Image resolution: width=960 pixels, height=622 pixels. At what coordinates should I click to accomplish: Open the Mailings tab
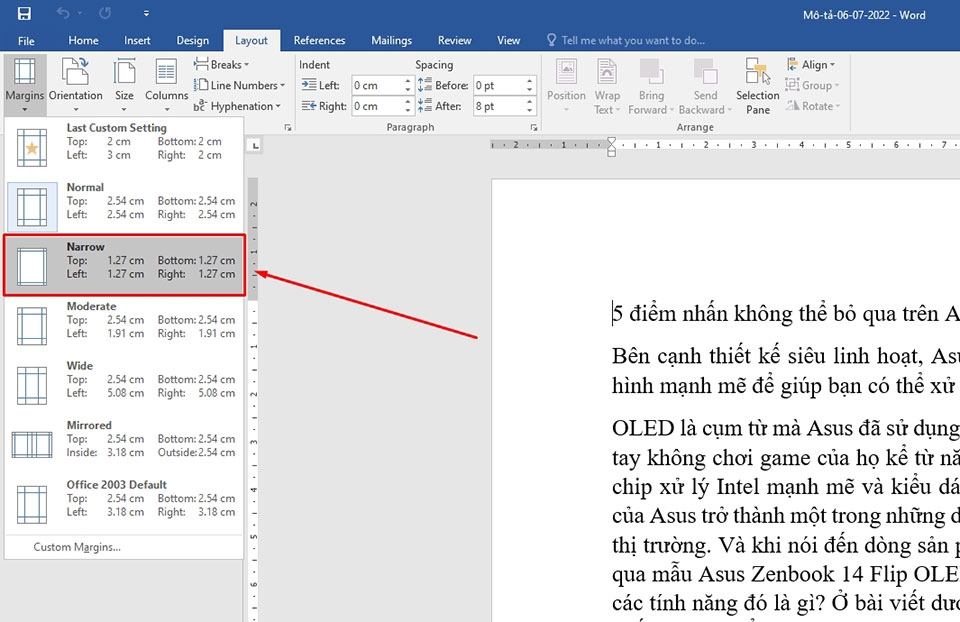[391, 40]
